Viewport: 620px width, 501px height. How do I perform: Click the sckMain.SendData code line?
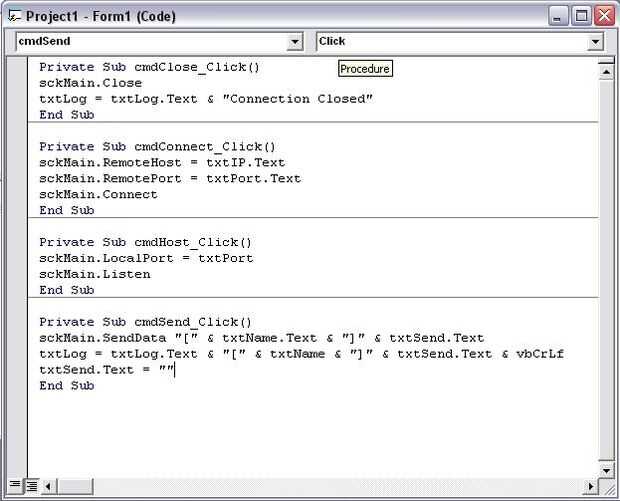coord(261,338)
